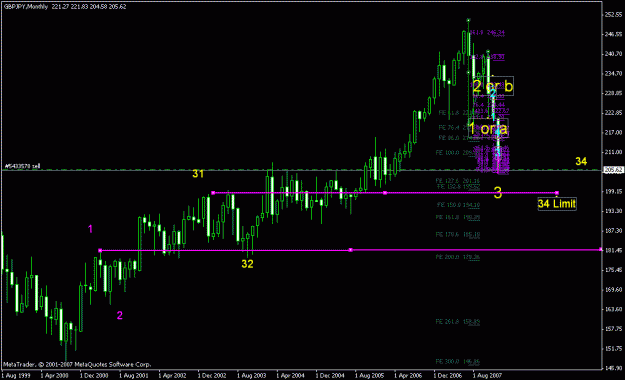Click the FE 127.2 Fibonacci level label
The height and width of the screenshot is (380, 625).
(x=458, y=181)
